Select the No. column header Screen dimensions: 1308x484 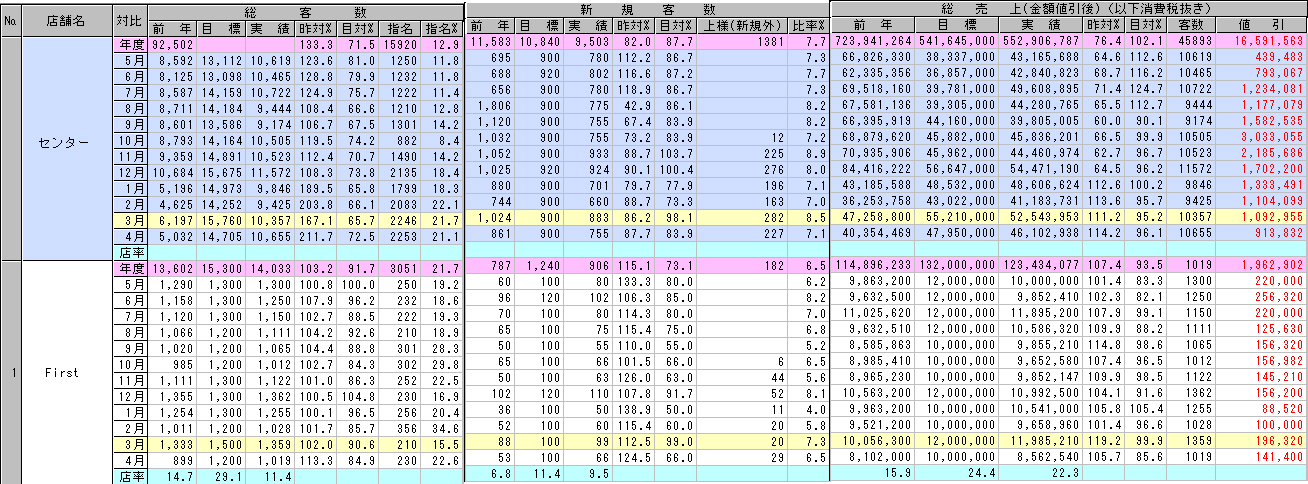[10, 19]
